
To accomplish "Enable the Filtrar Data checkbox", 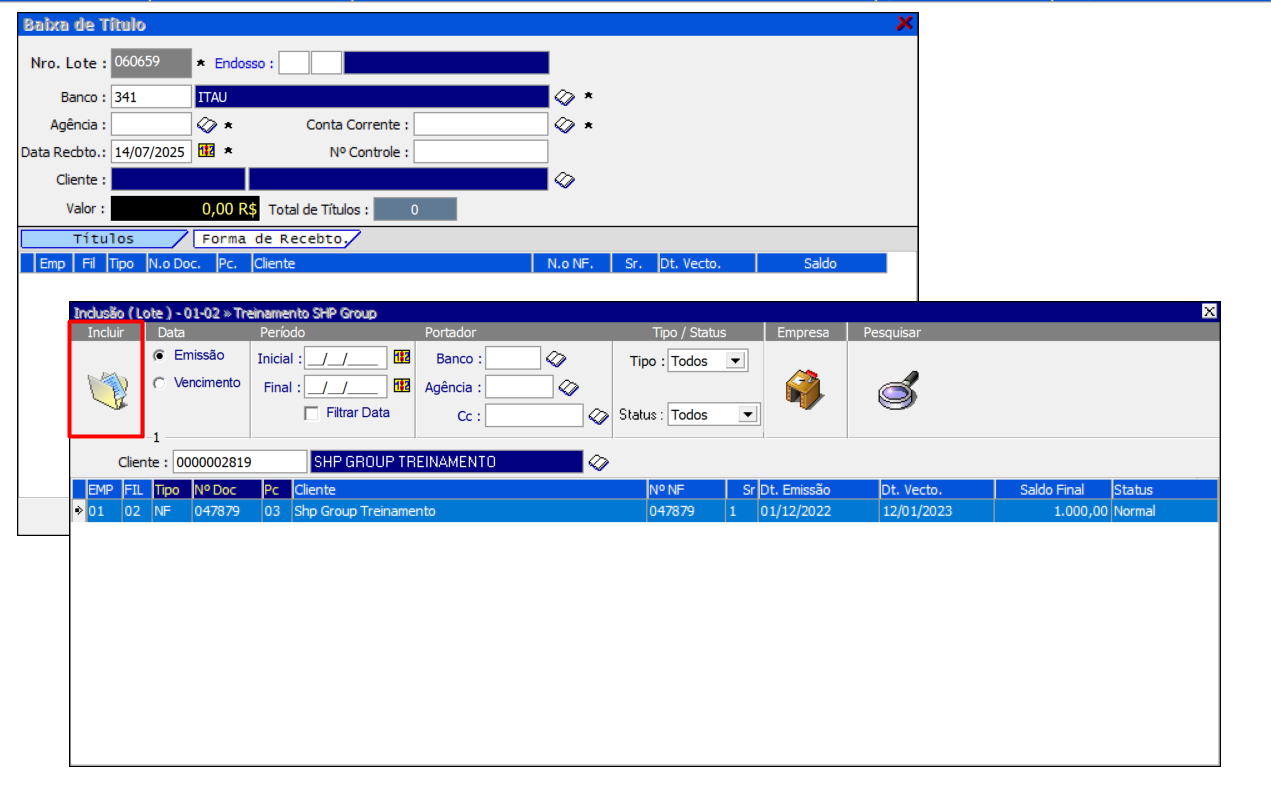I will [x=312, y=413].
